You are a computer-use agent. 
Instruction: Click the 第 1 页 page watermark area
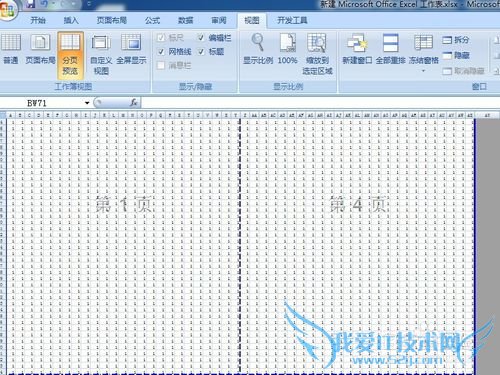124,205
